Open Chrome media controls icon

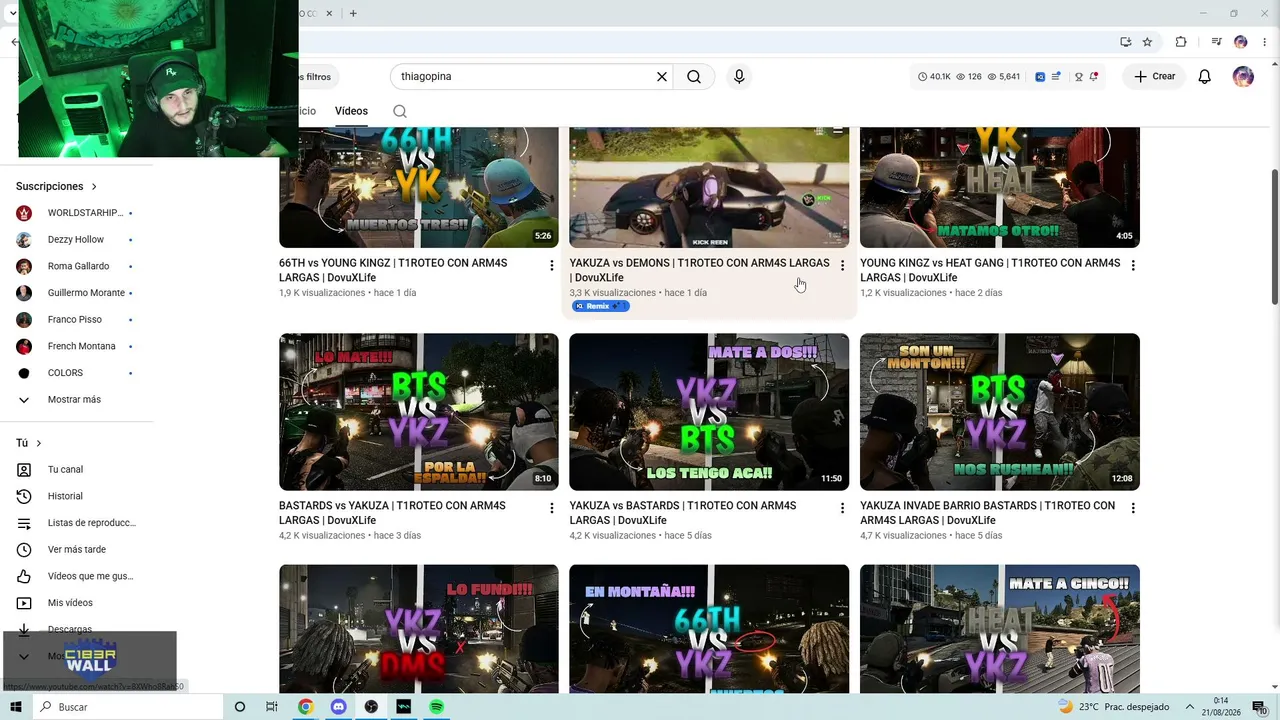pyautogui.click(x=1216, y=42)
